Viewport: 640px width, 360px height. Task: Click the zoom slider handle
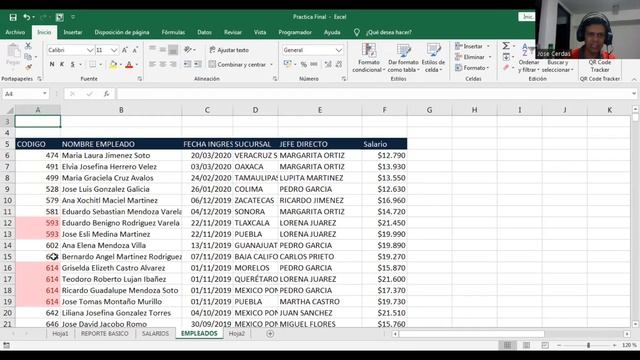pos(588,345)
